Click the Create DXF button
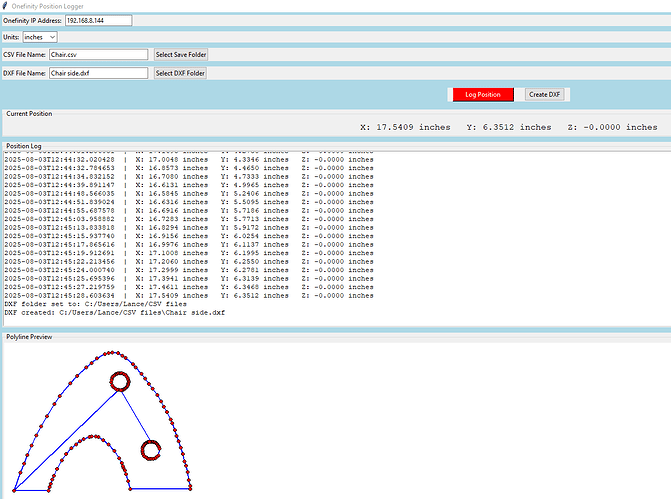 [544, 95]
